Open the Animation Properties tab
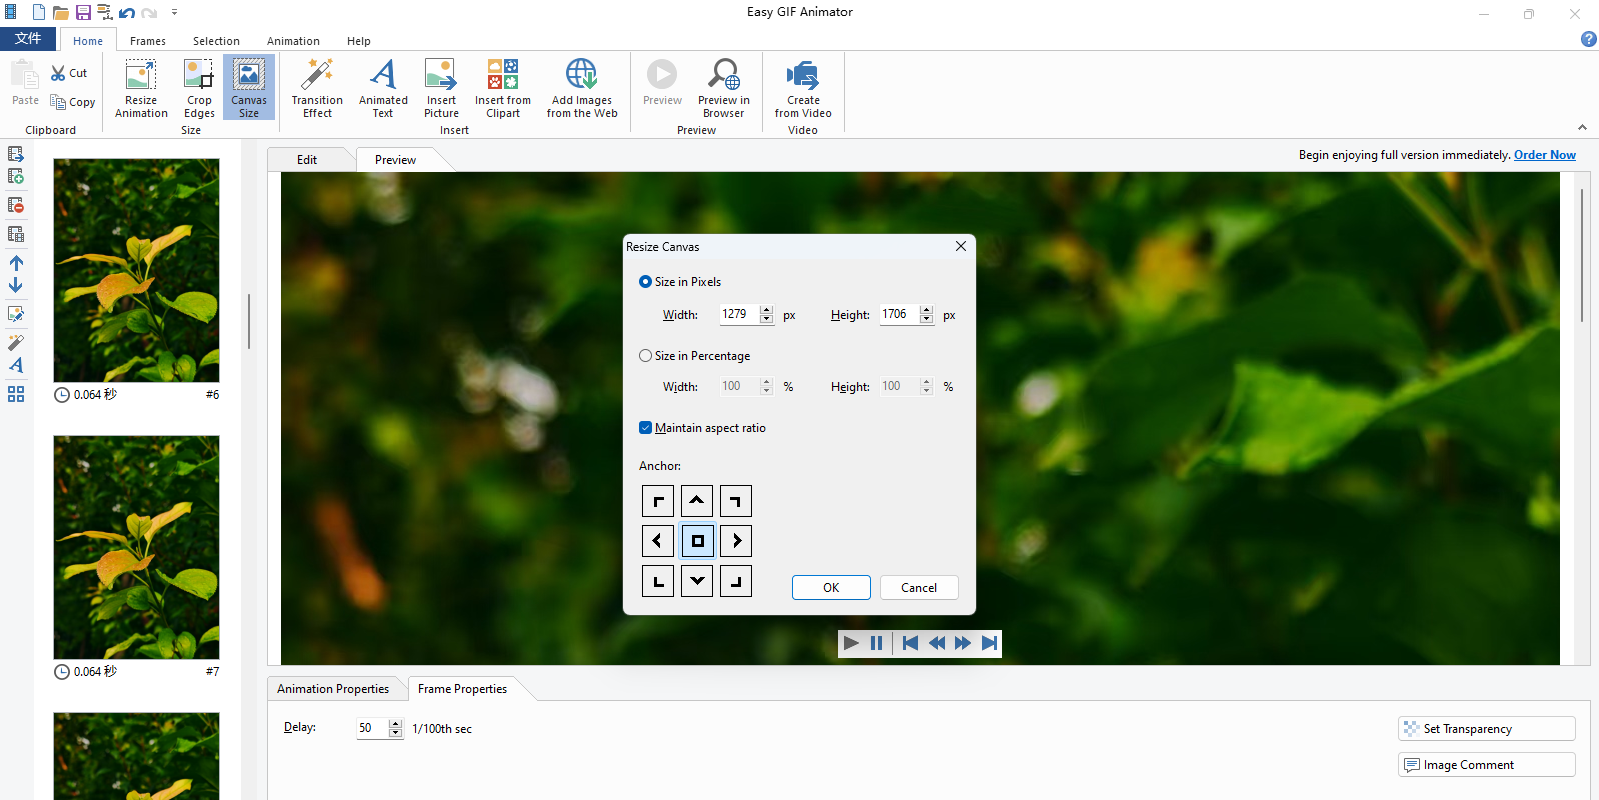1599x800 pixels. [x=333, y=689]
